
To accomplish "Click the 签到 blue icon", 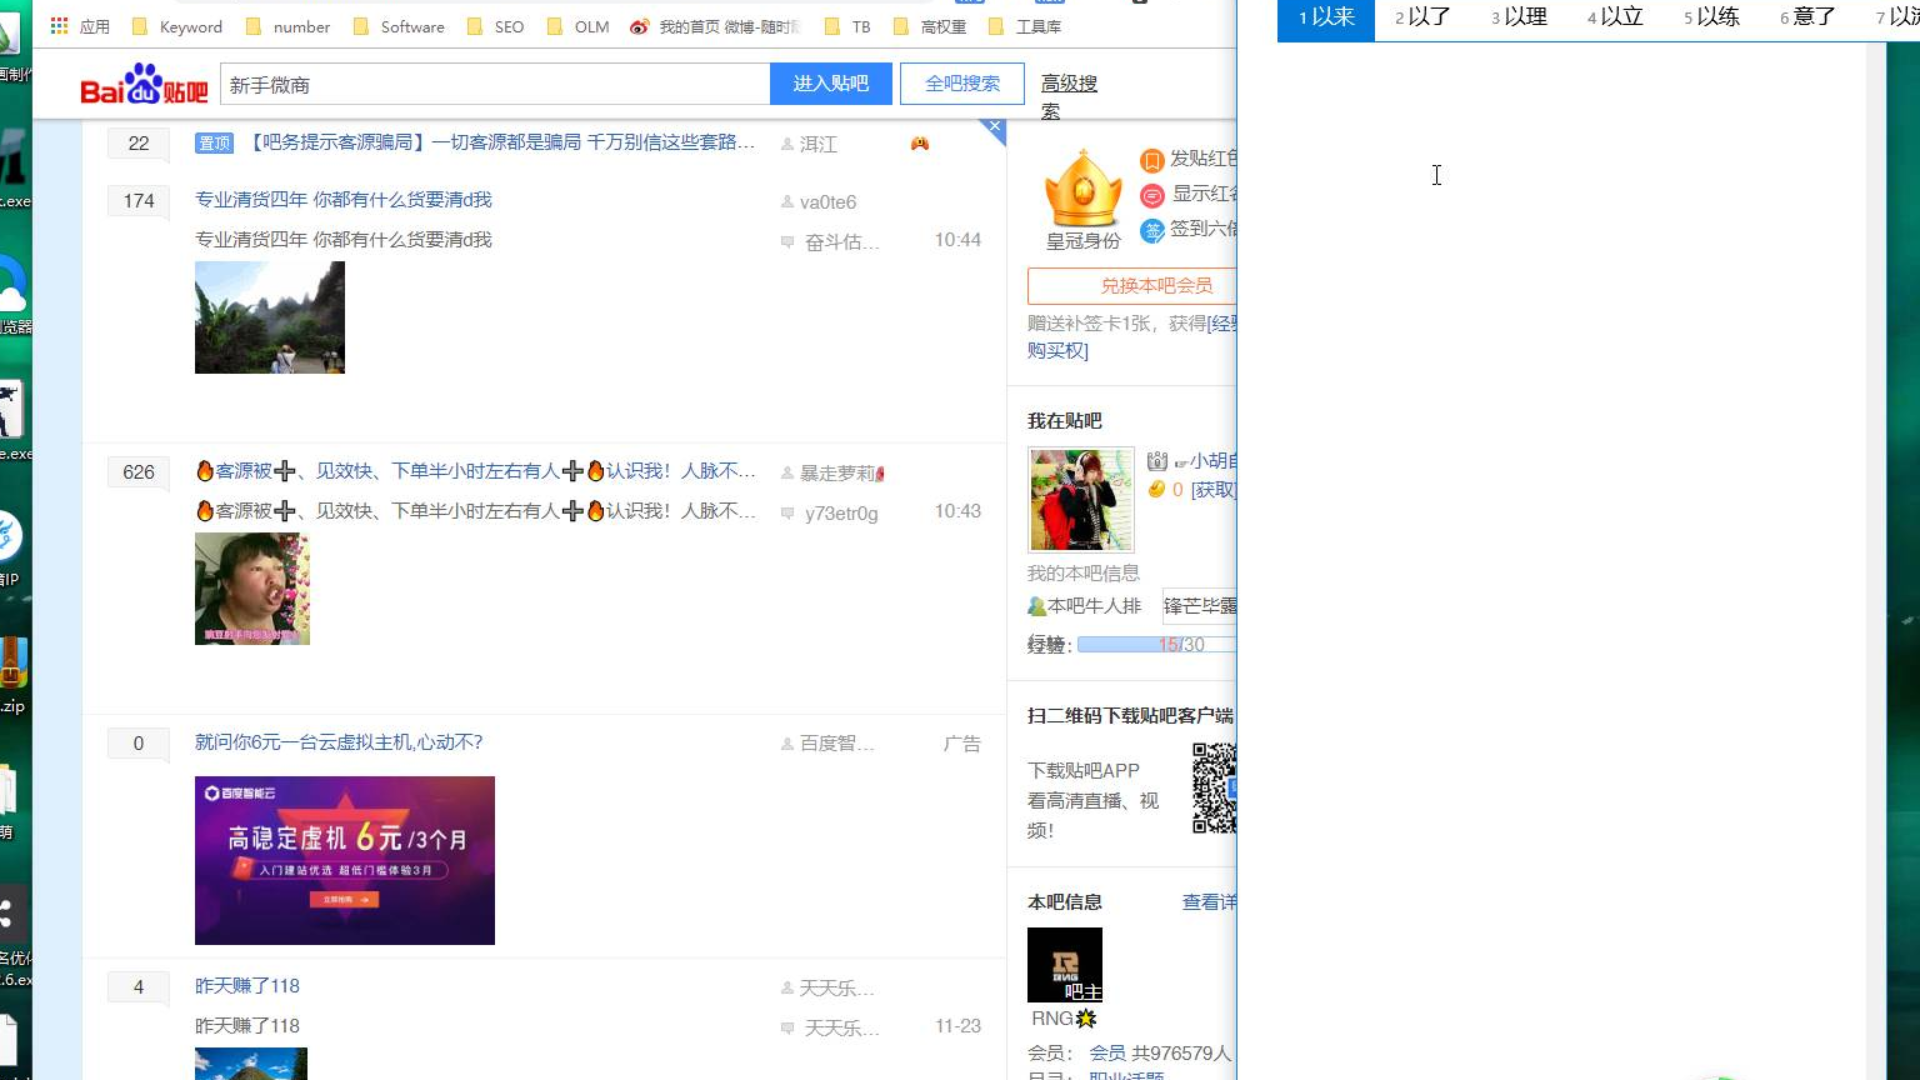I will click(1152, 231).
